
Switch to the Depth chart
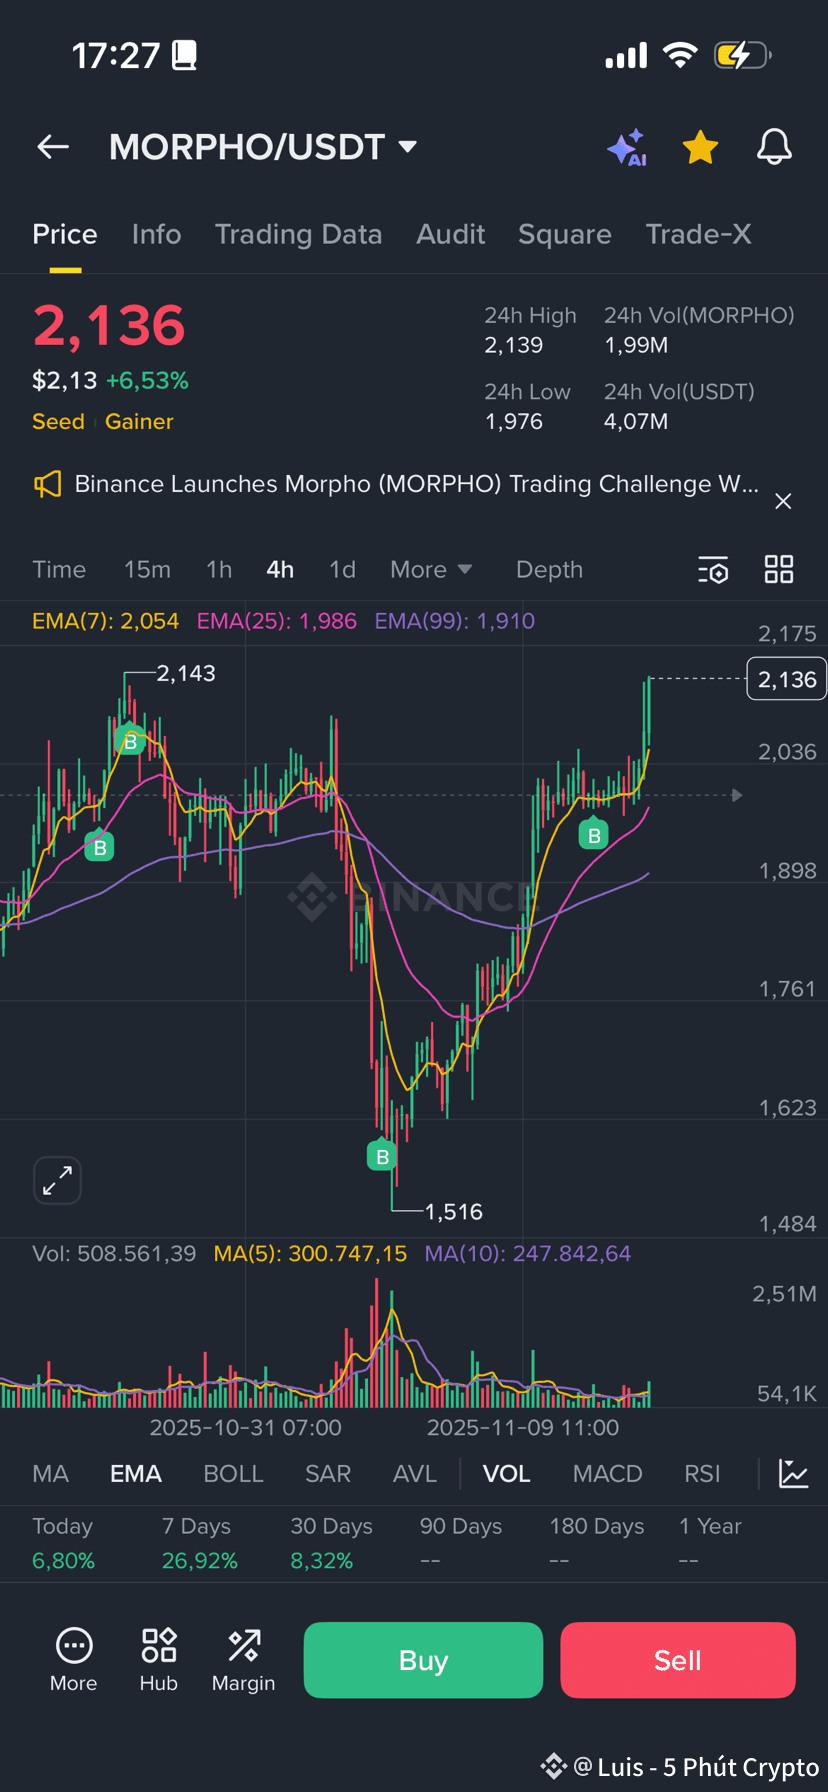tap(549, 570)
